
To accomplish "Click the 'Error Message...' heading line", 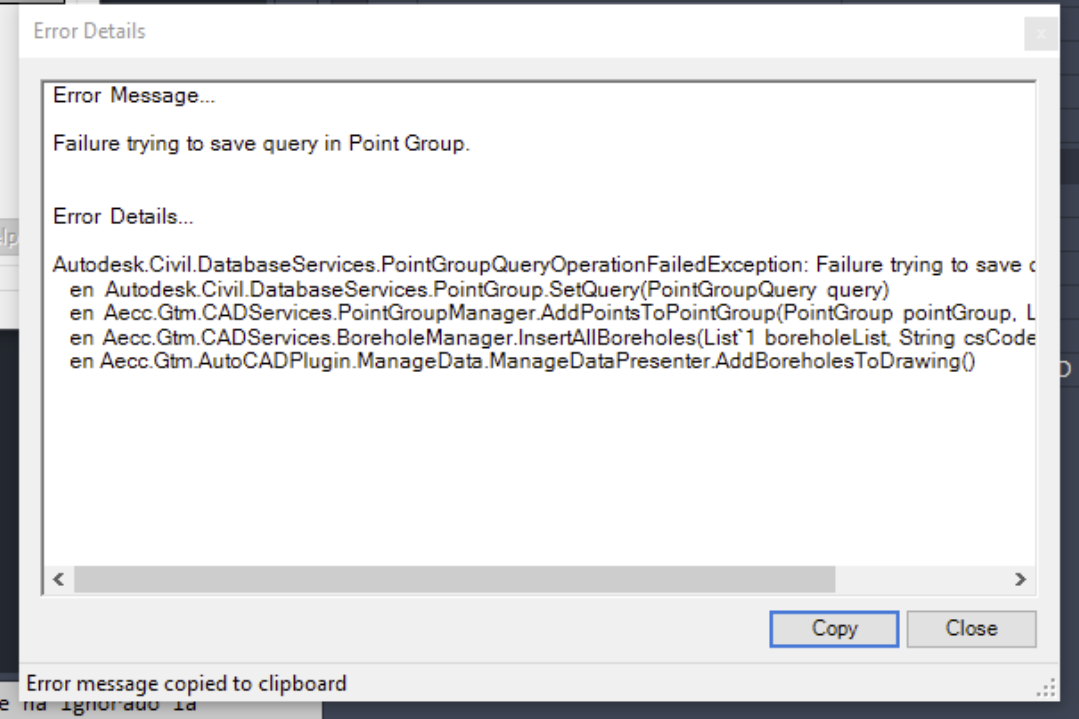I will click(134, 98).
